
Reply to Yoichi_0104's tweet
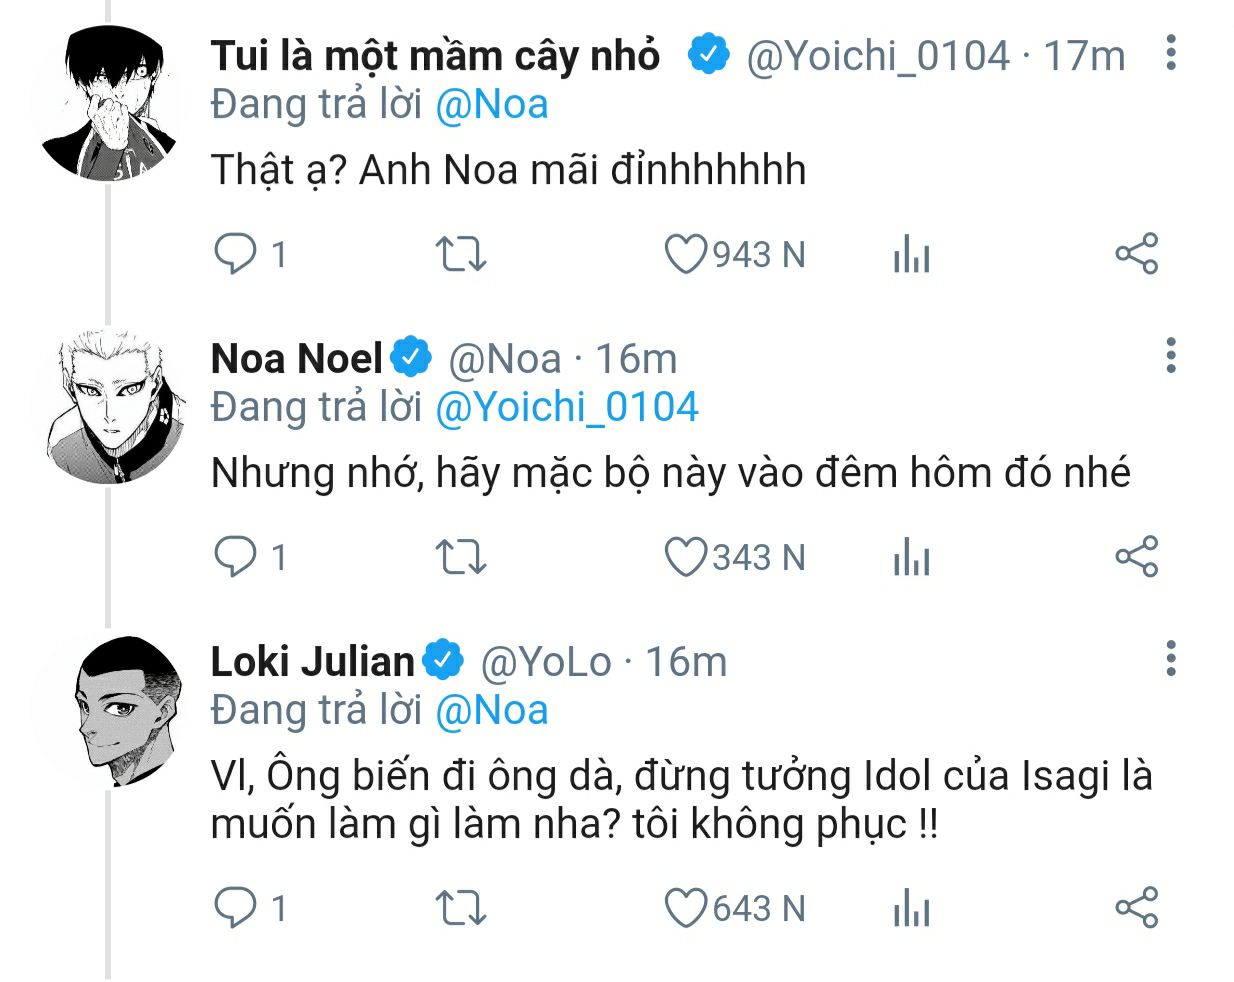(236, 254)
